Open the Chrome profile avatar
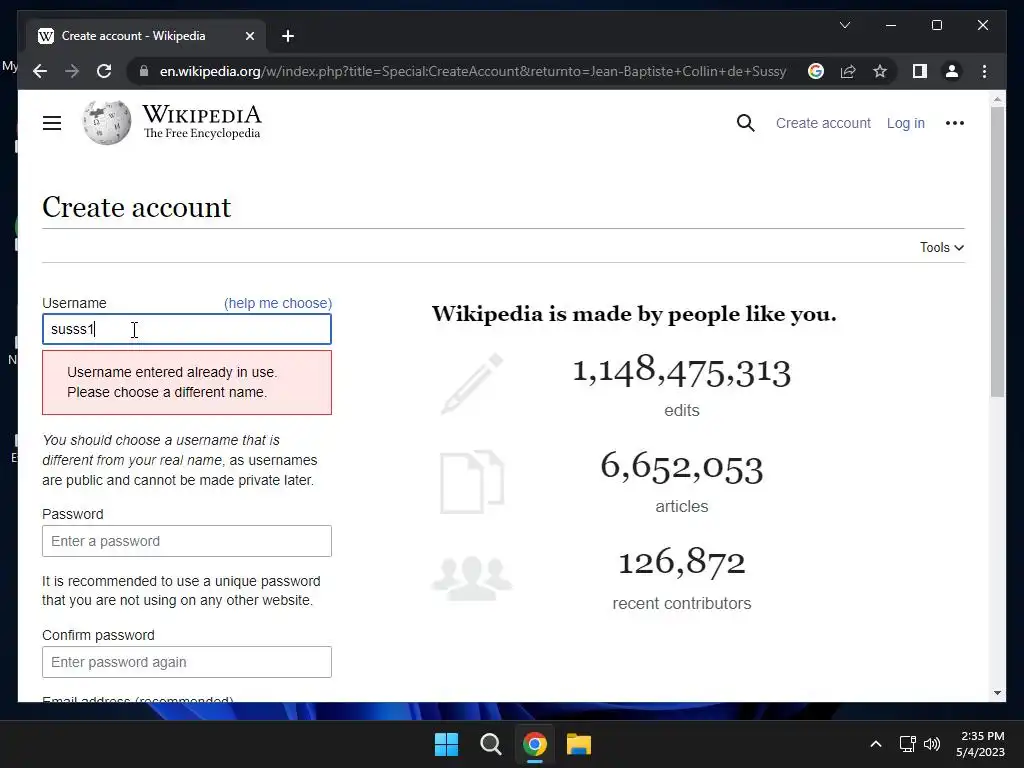 (x=952, y=71)
